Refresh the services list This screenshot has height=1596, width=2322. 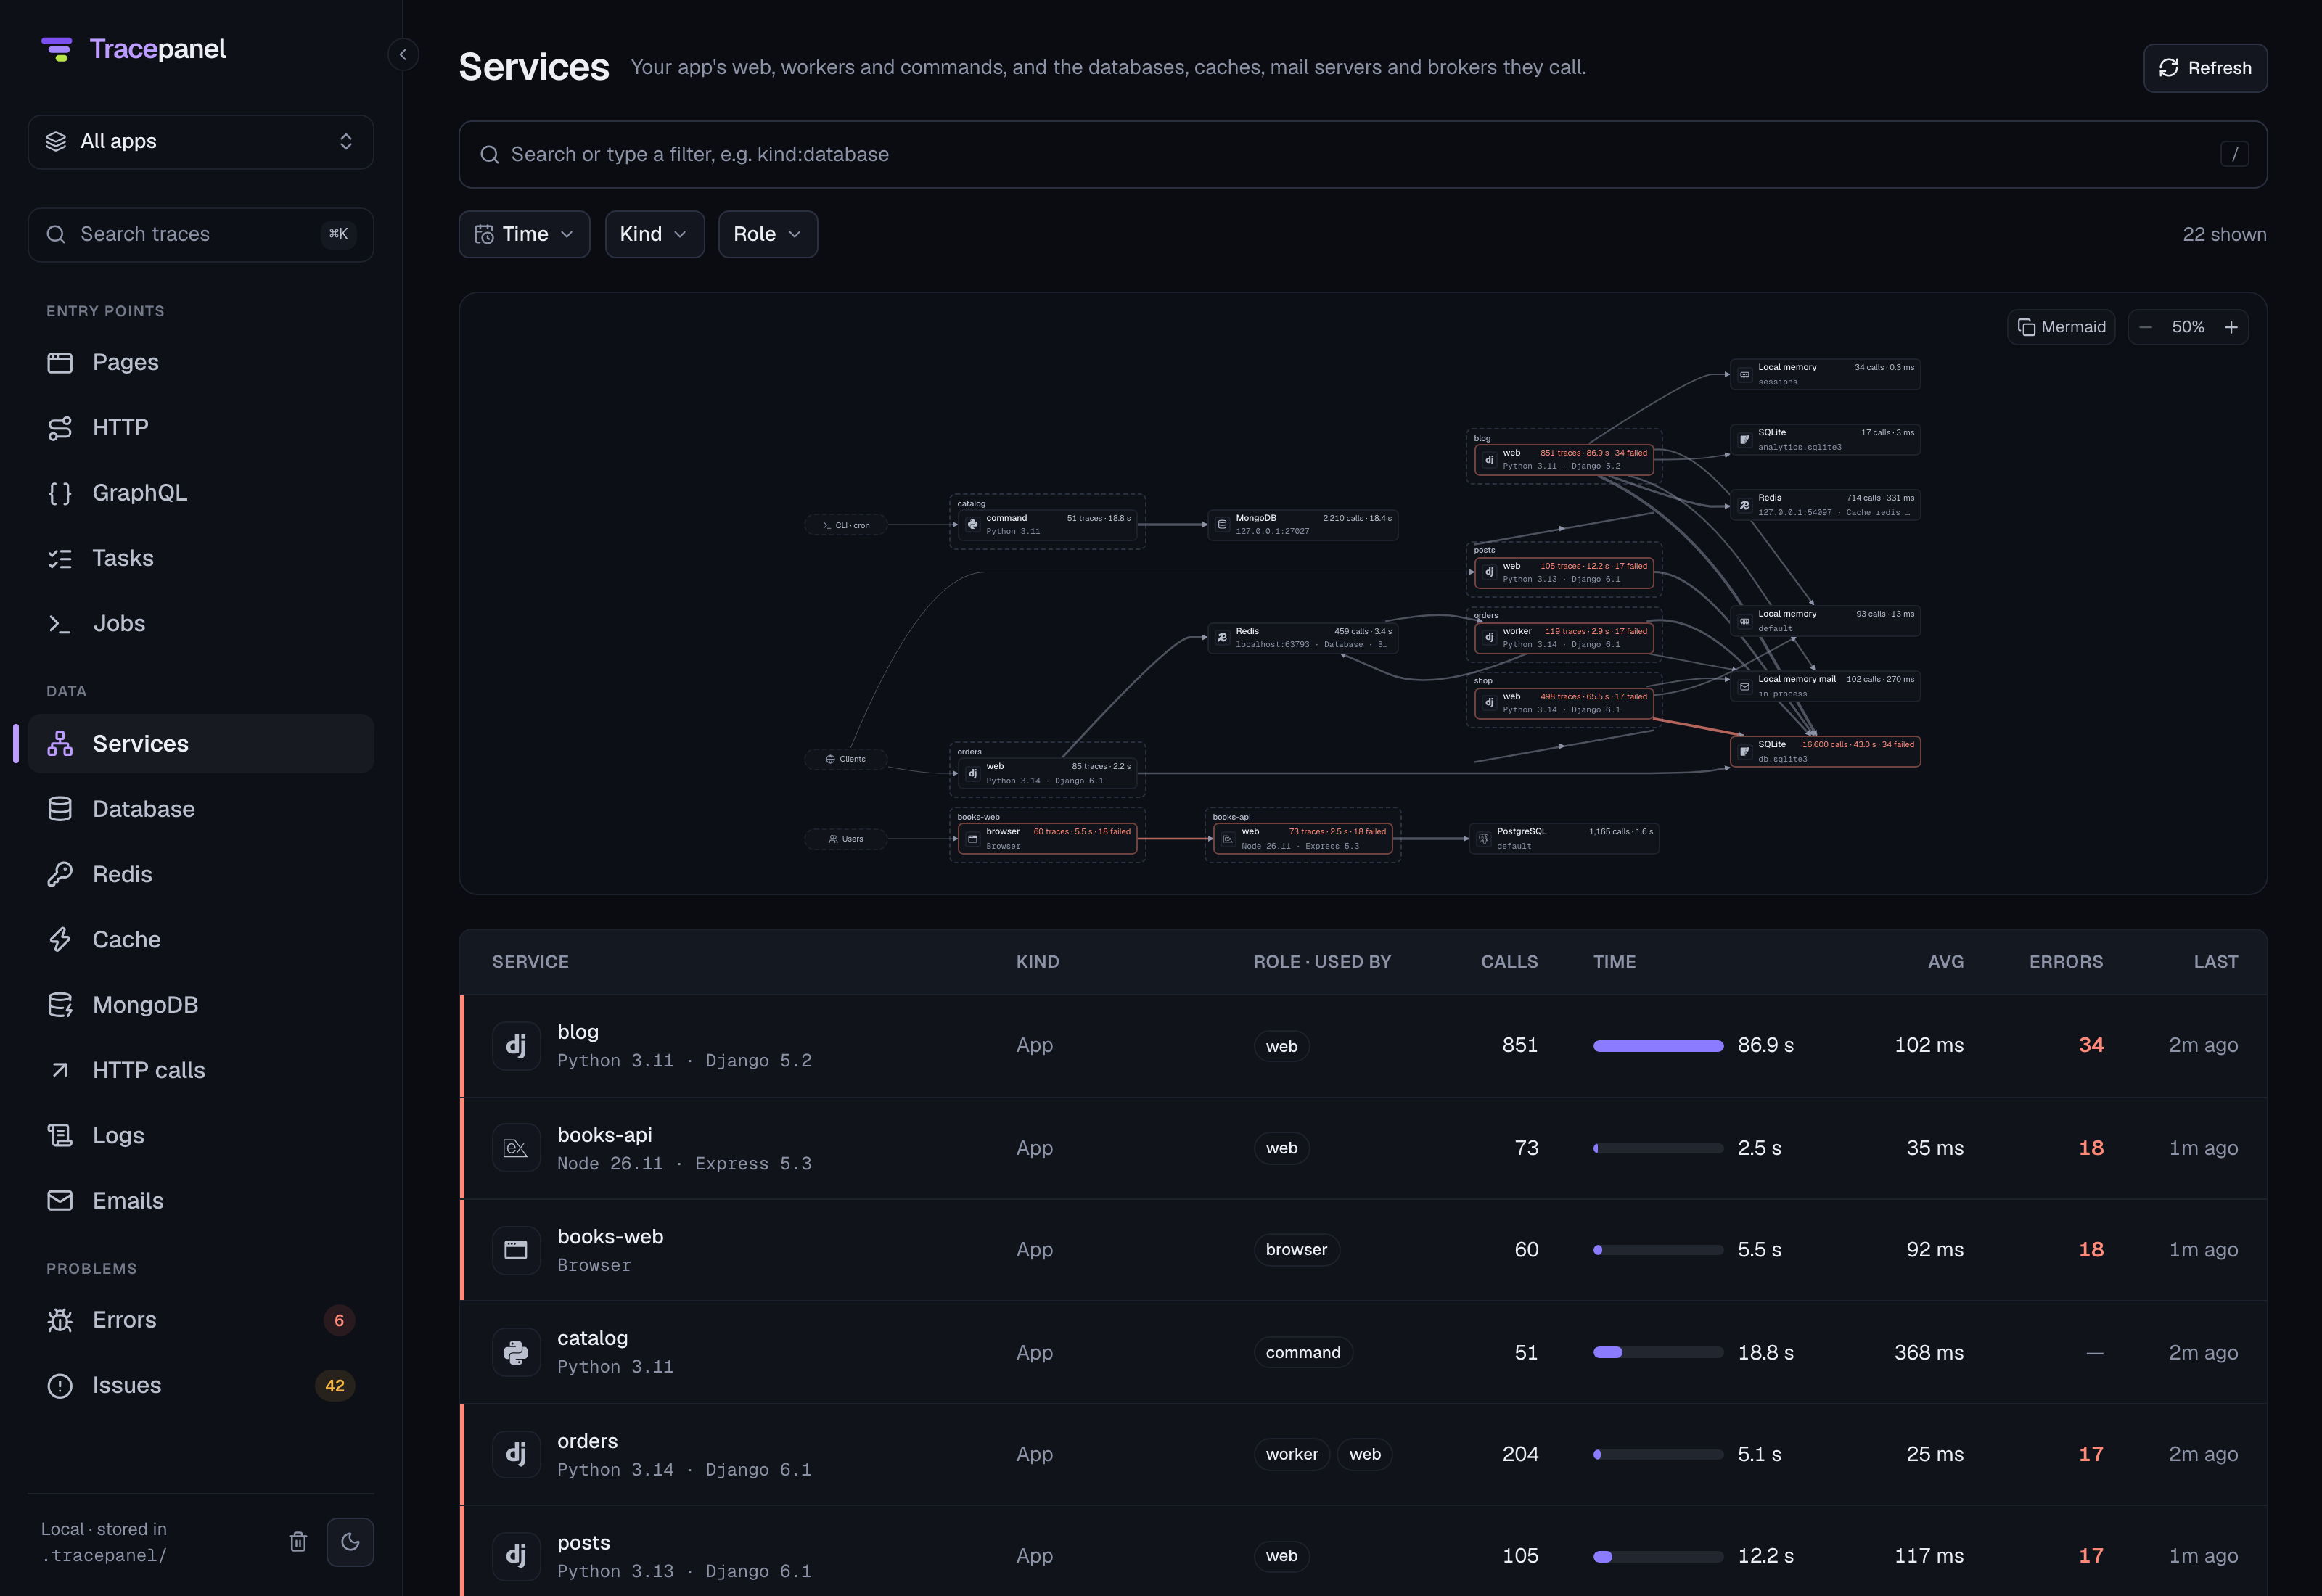click(x=2205, y=68)
